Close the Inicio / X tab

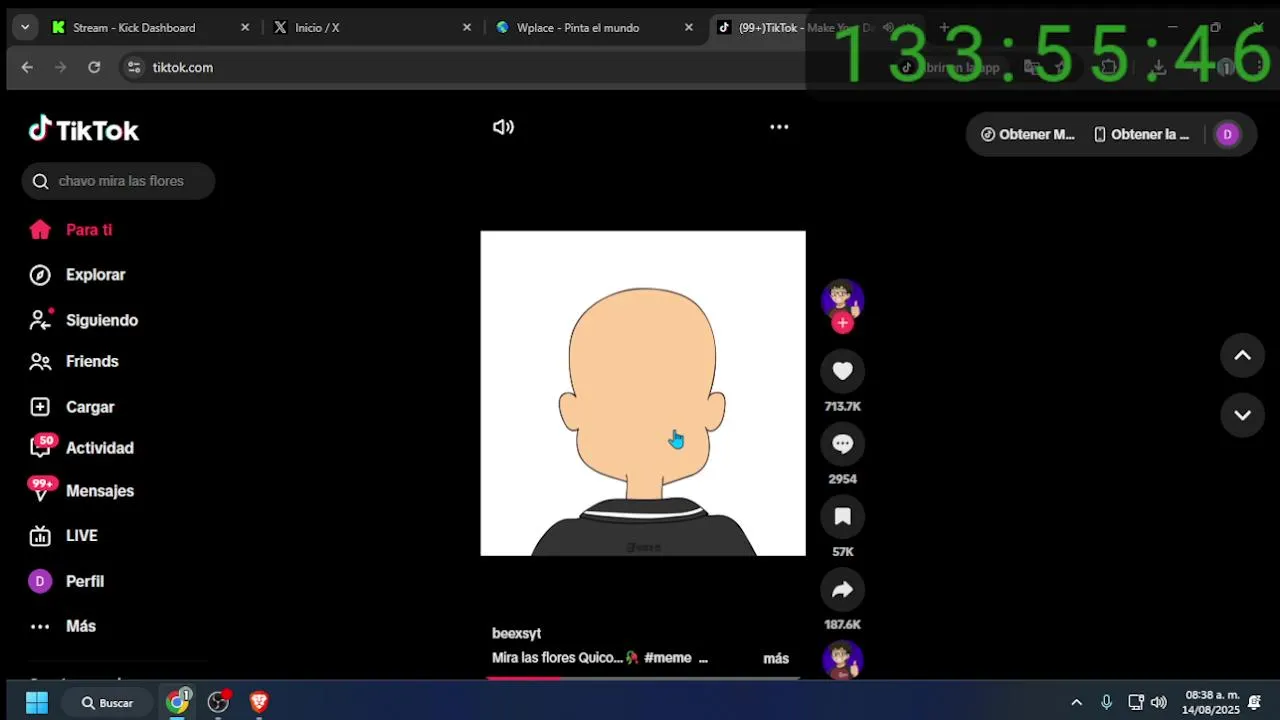coord(467,28)
